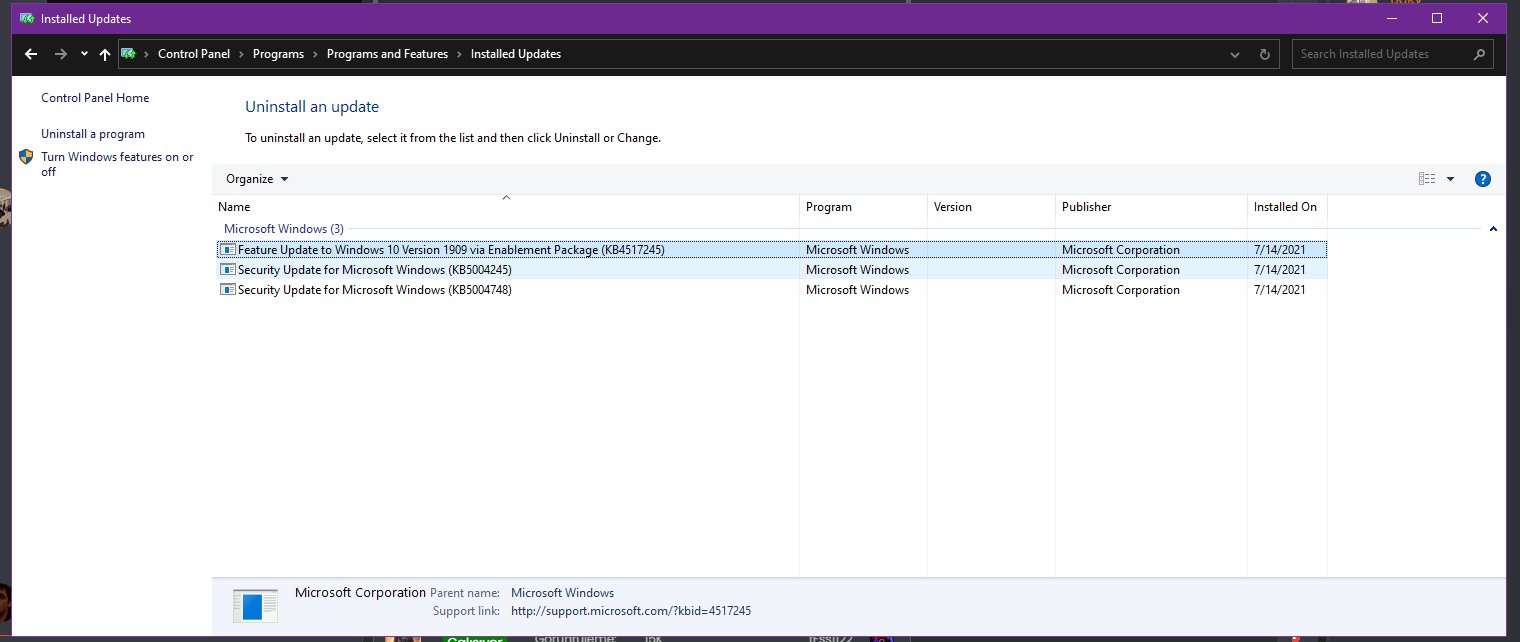Open Control Panel Home link

point(95,98)
